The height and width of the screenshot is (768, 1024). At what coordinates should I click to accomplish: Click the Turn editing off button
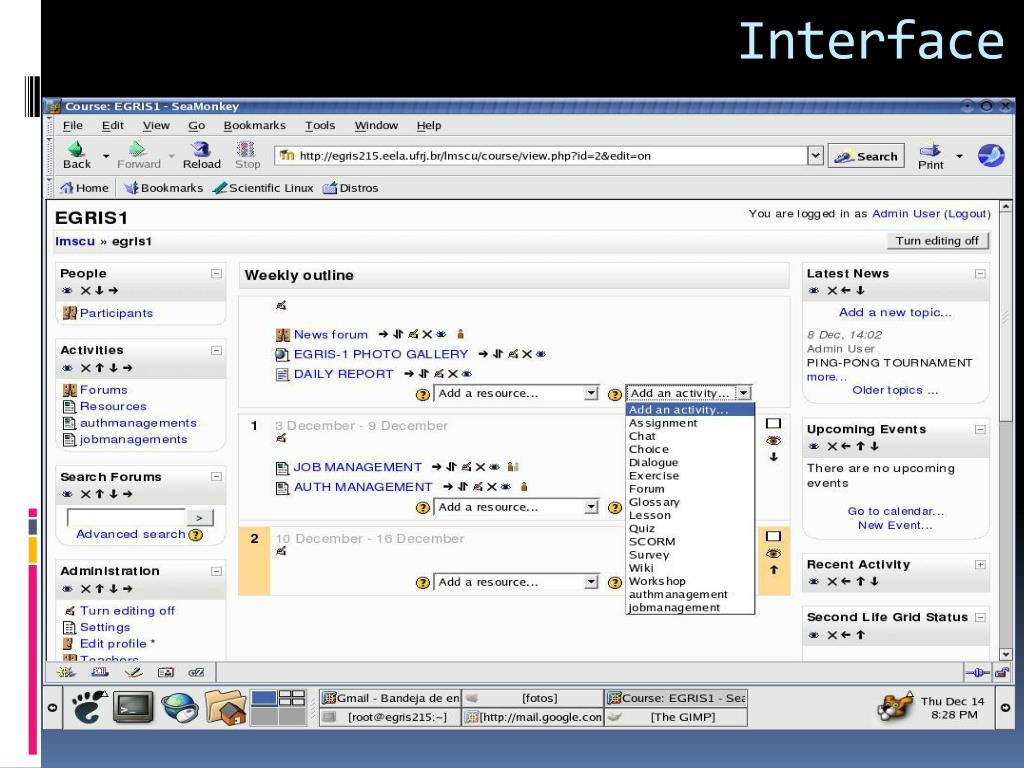pyautogui.click(x=937, y=241)
